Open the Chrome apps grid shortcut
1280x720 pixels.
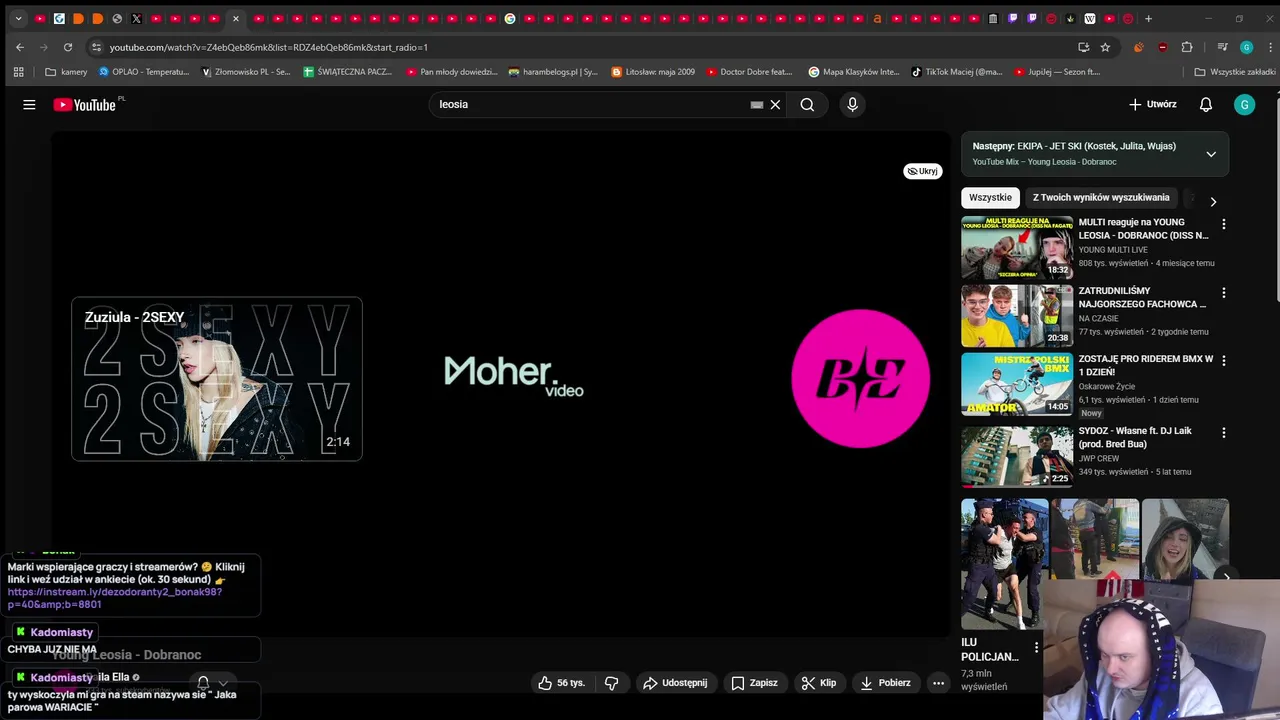click(18, 72)
